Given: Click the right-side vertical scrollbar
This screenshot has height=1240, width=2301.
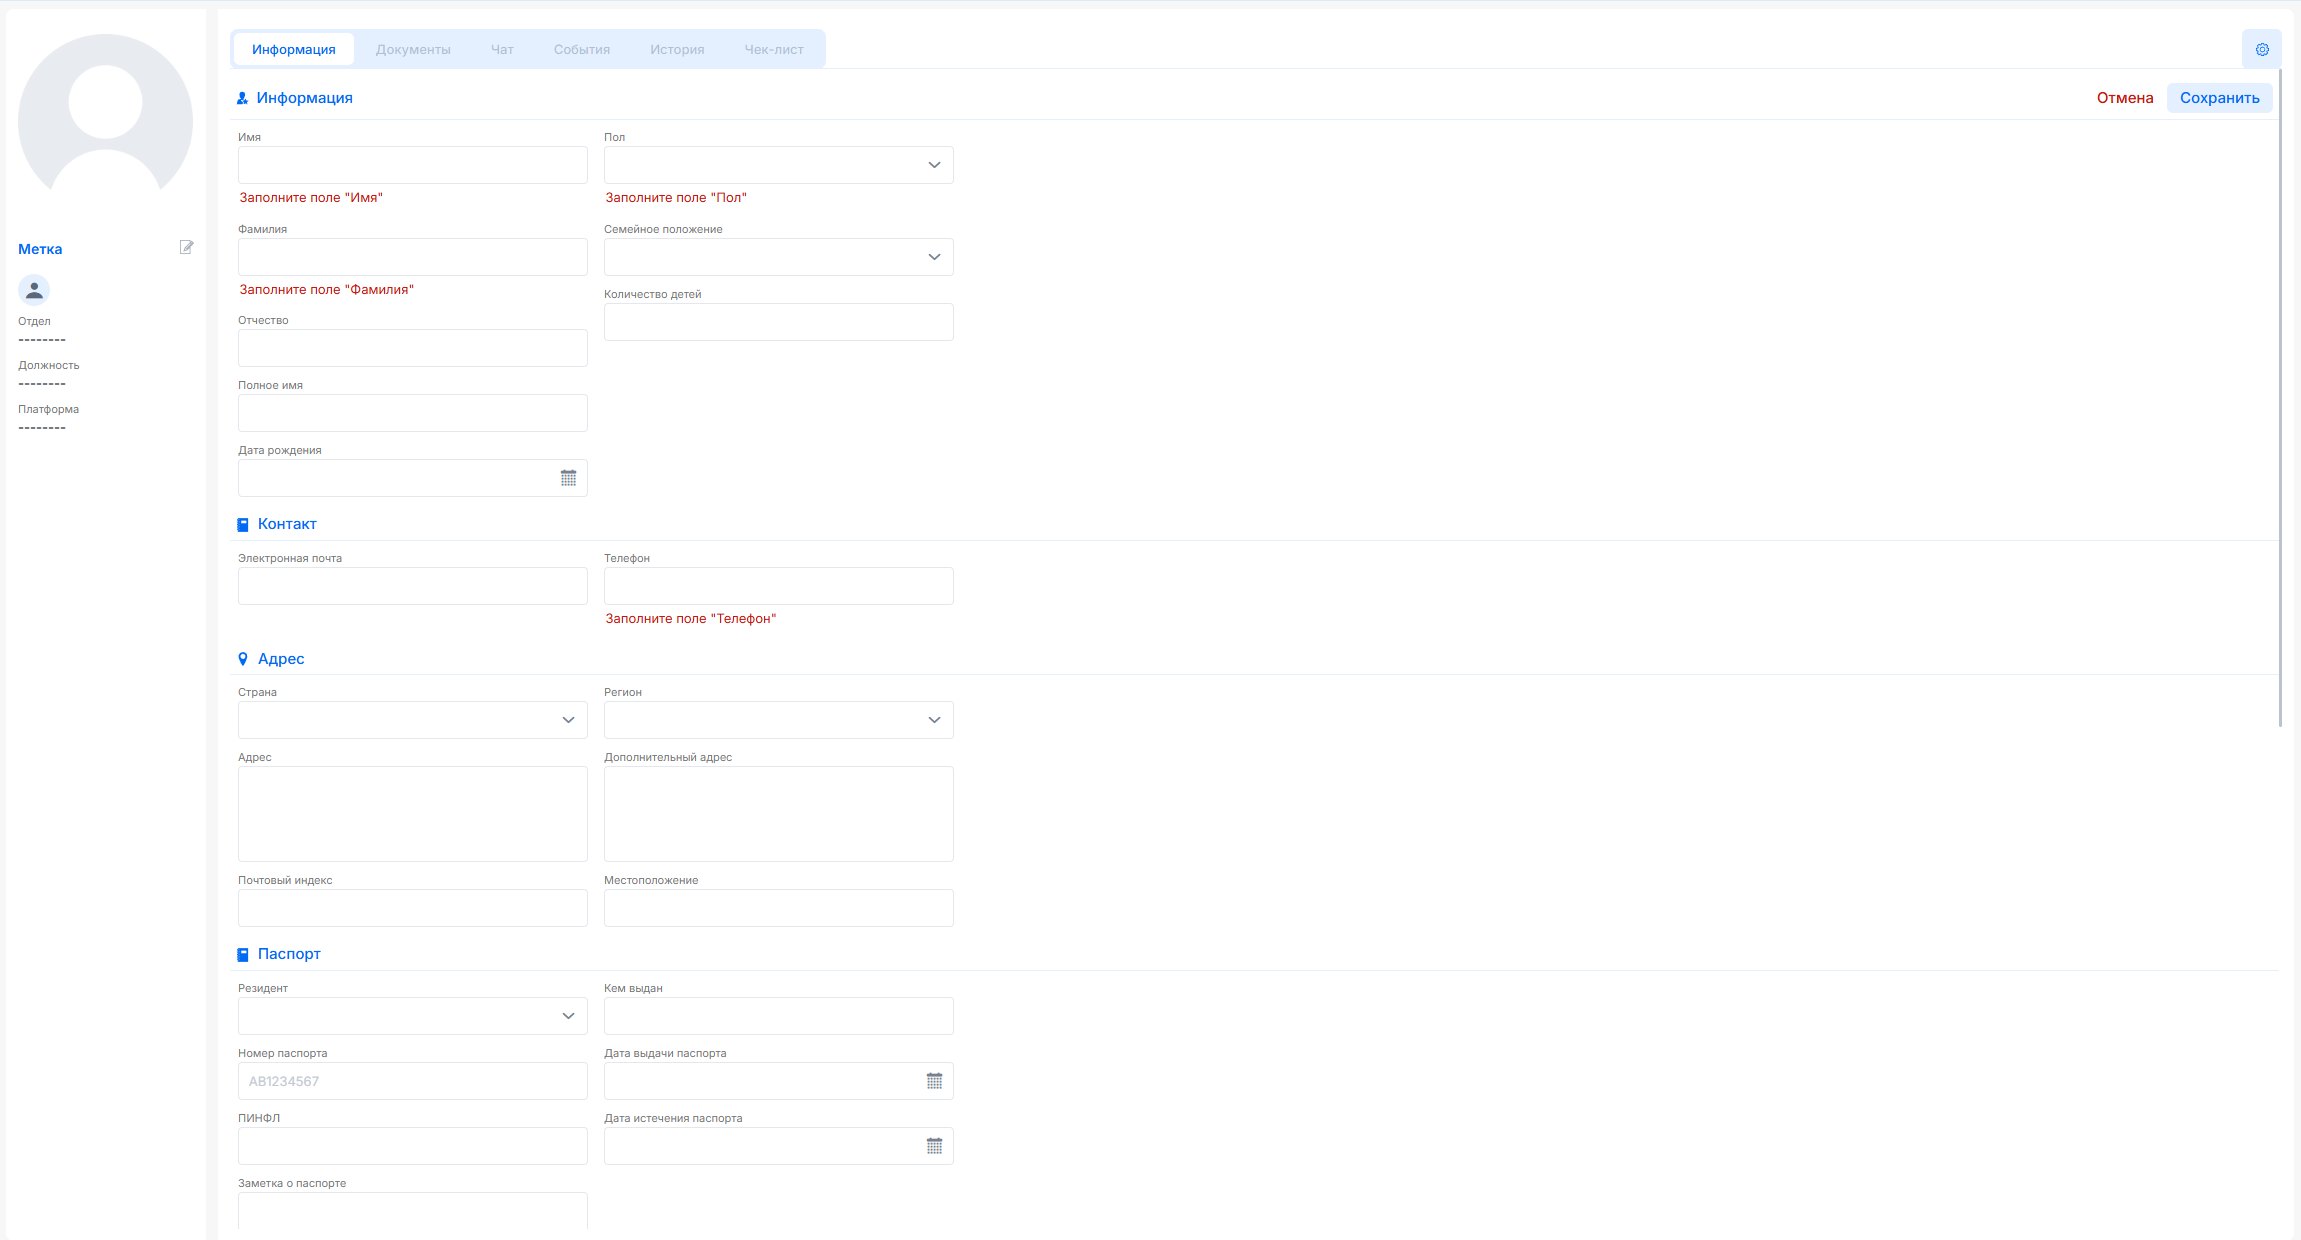Looking at the screenshot, I should (2280, 400).
